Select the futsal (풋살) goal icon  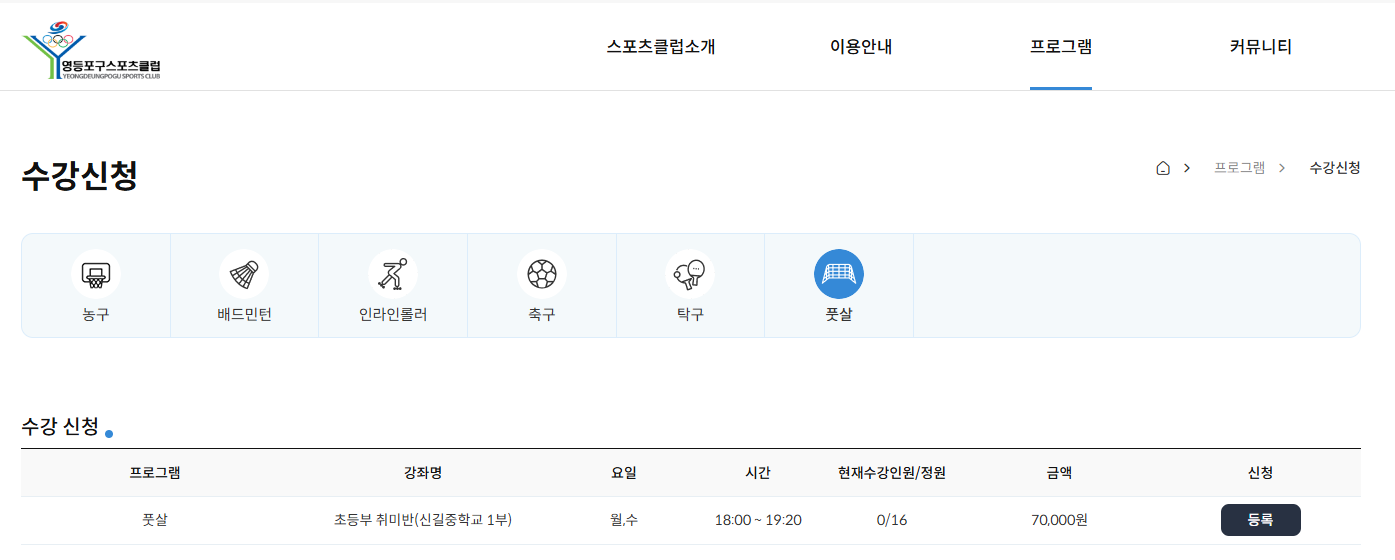click(x=839, y=274)
